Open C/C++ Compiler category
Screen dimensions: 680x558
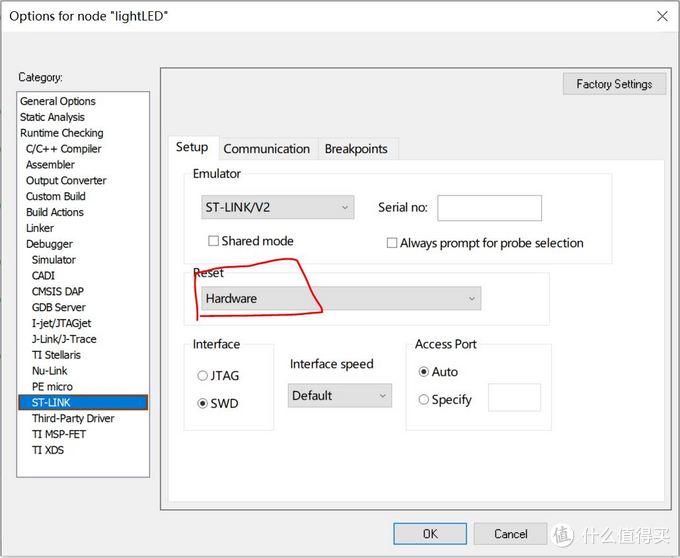coord(63,149)
